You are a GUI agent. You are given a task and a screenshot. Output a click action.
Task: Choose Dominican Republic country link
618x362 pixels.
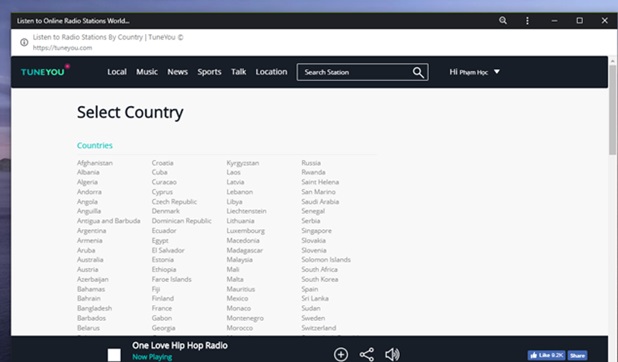coord(182,221)
